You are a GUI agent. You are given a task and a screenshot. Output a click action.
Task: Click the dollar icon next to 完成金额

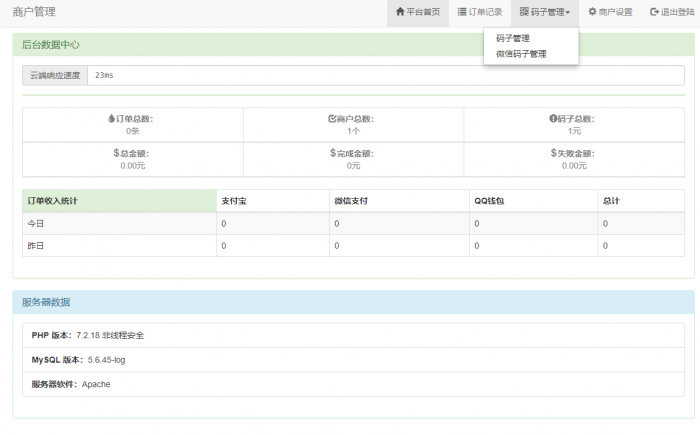[333, 153]
